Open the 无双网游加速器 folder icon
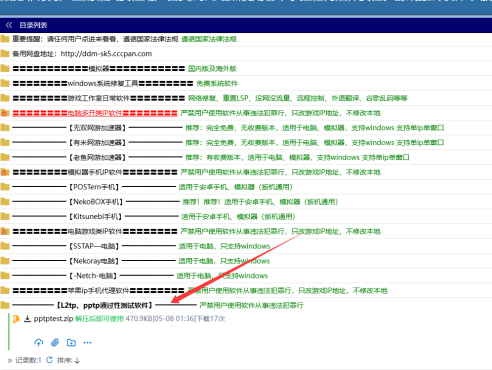 pos(5,128)
